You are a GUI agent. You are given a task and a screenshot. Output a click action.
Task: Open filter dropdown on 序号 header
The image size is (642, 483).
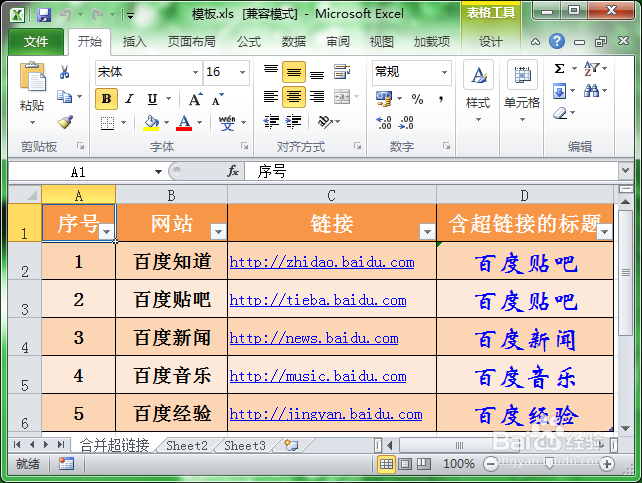coord(106,232)
